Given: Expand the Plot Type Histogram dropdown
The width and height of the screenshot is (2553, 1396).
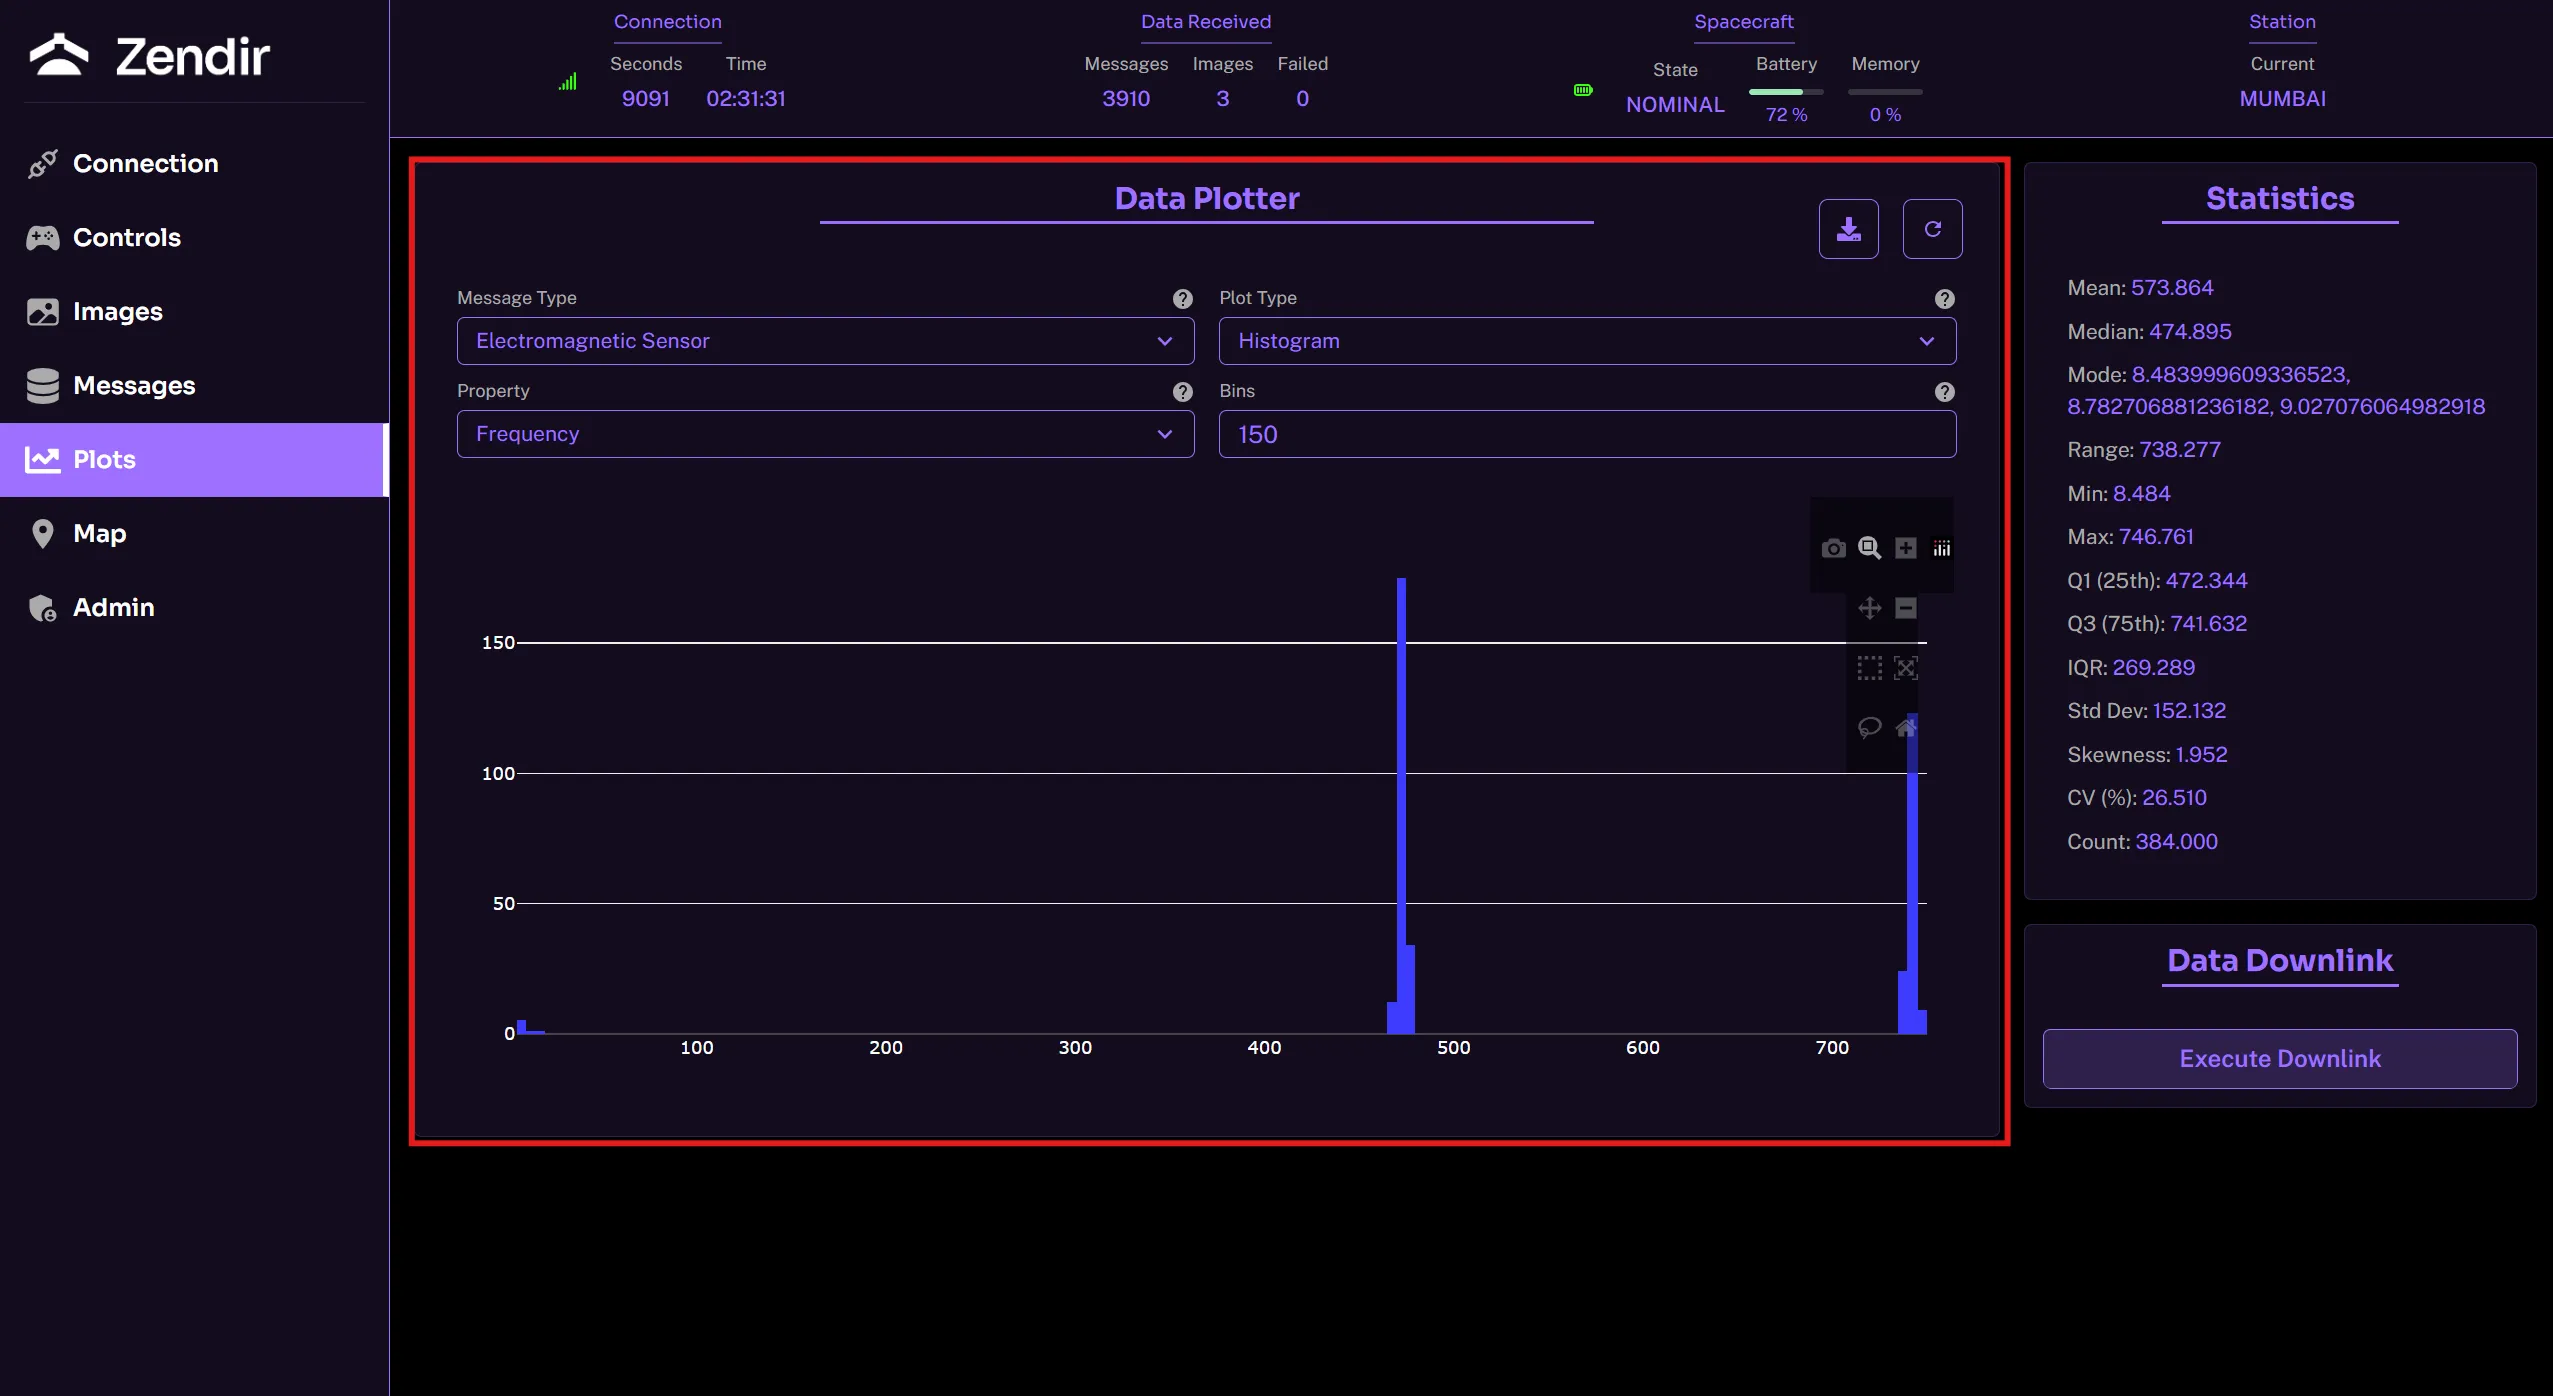Looking at the screenshot, I should 1586,341.
